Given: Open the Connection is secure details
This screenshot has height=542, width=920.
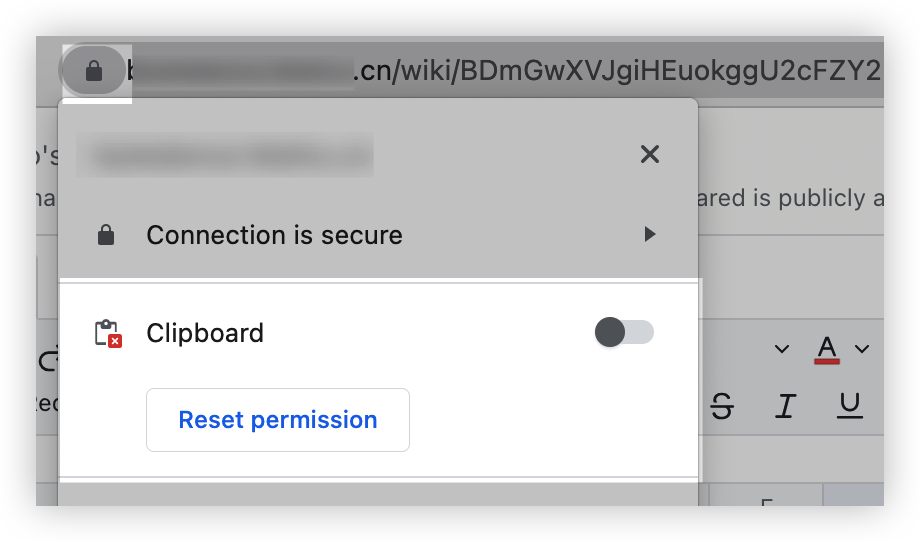Looking at the screenshot, I should point(378,235).
